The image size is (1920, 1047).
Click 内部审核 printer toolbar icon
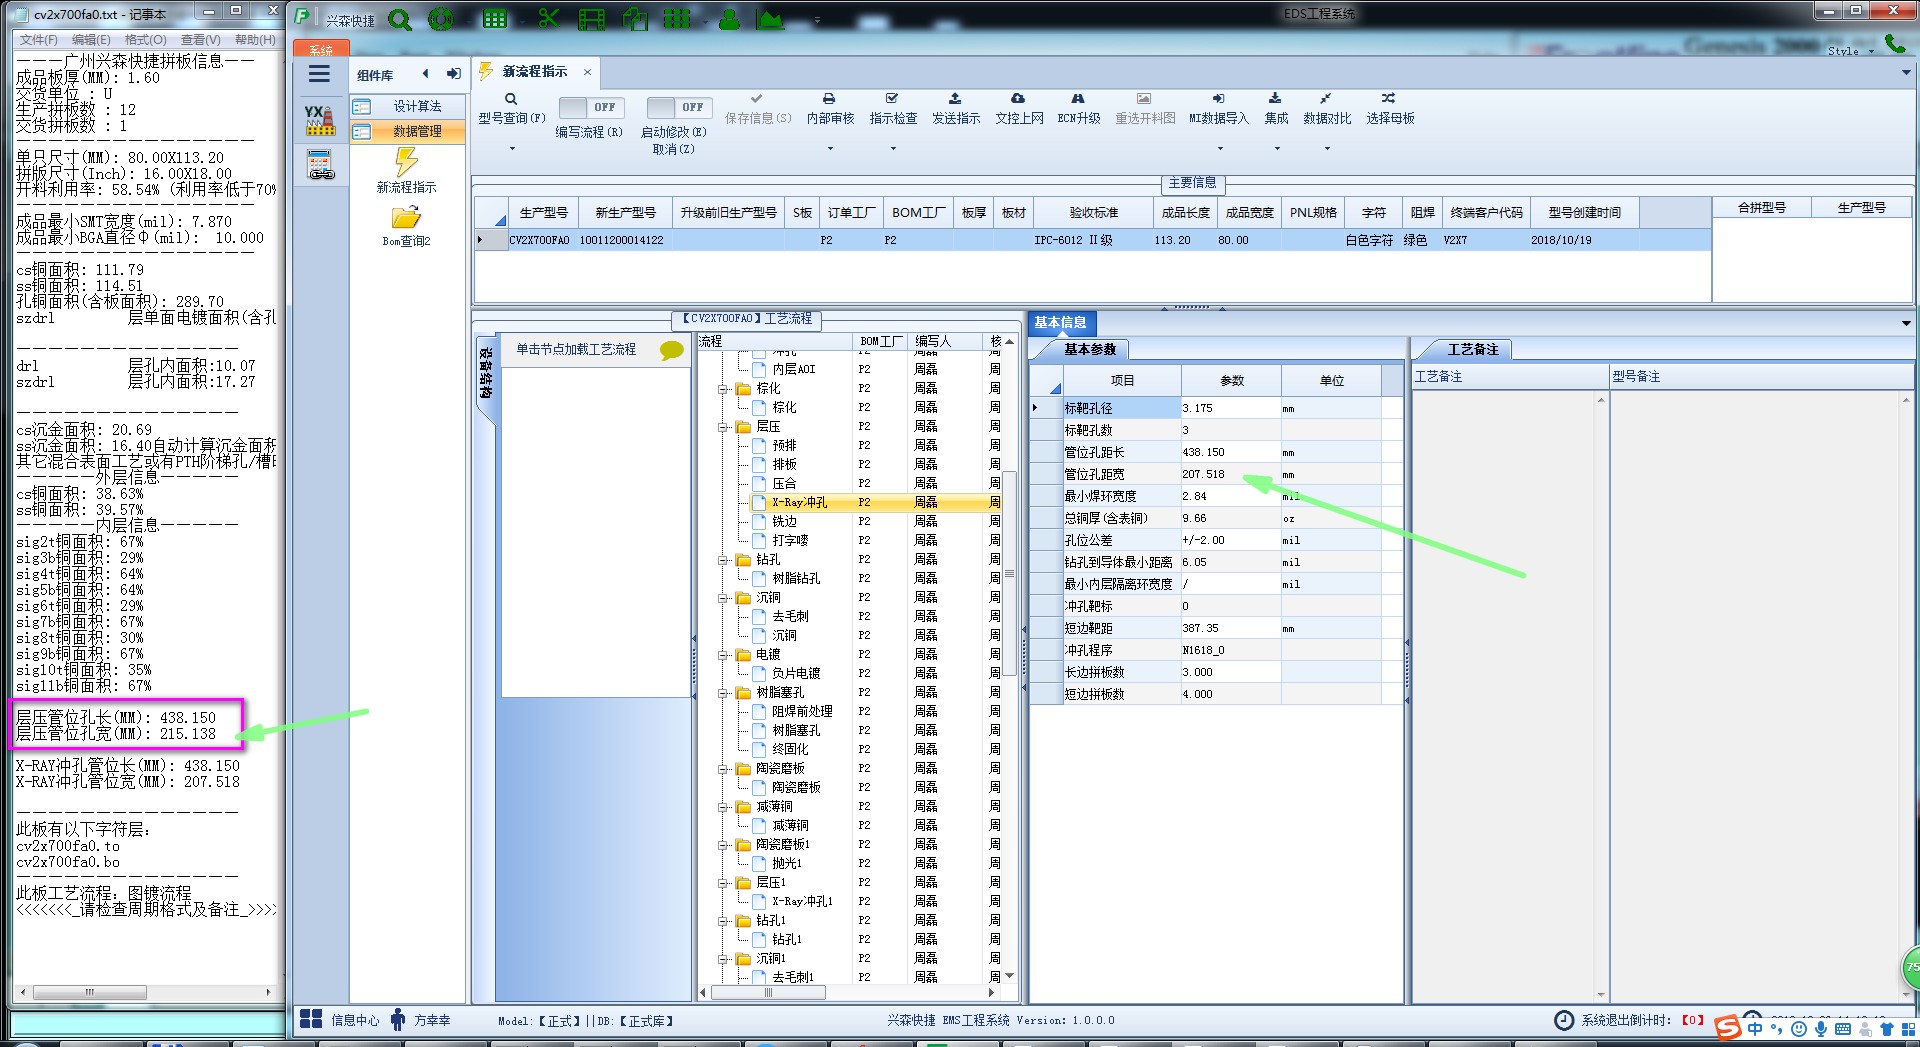829,99
